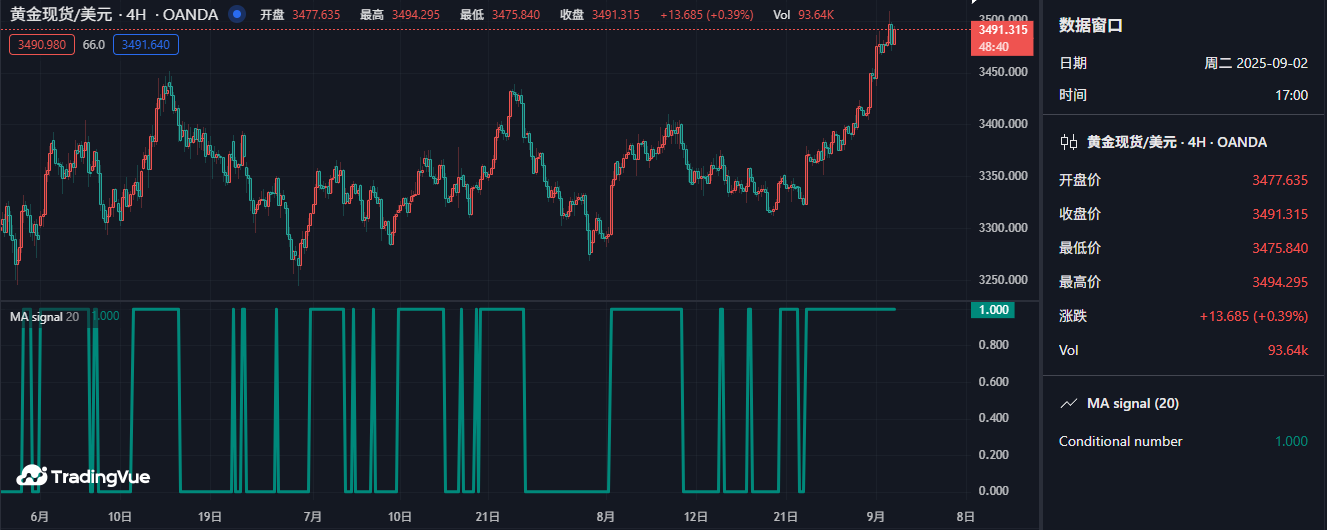Viewport: 1327px width, 530px height.
Task: Click the candlestick icon in data window
Action: point(1069,142)
